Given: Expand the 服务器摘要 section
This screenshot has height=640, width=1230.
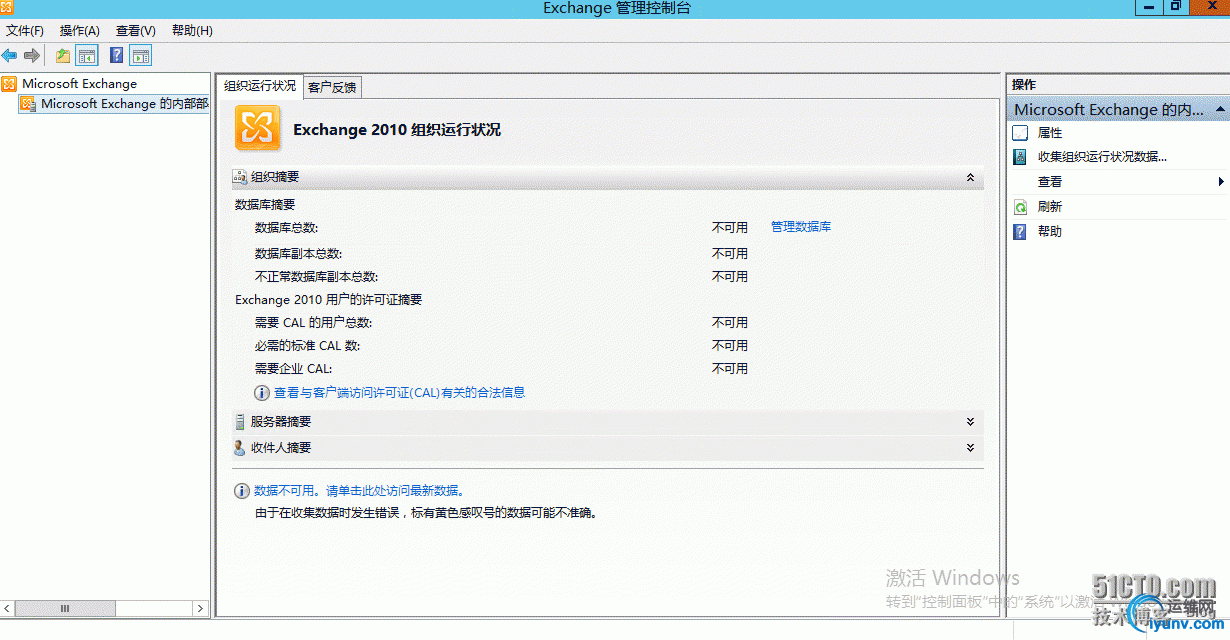Looking at the screenshot, I should (x=969, y=421).
